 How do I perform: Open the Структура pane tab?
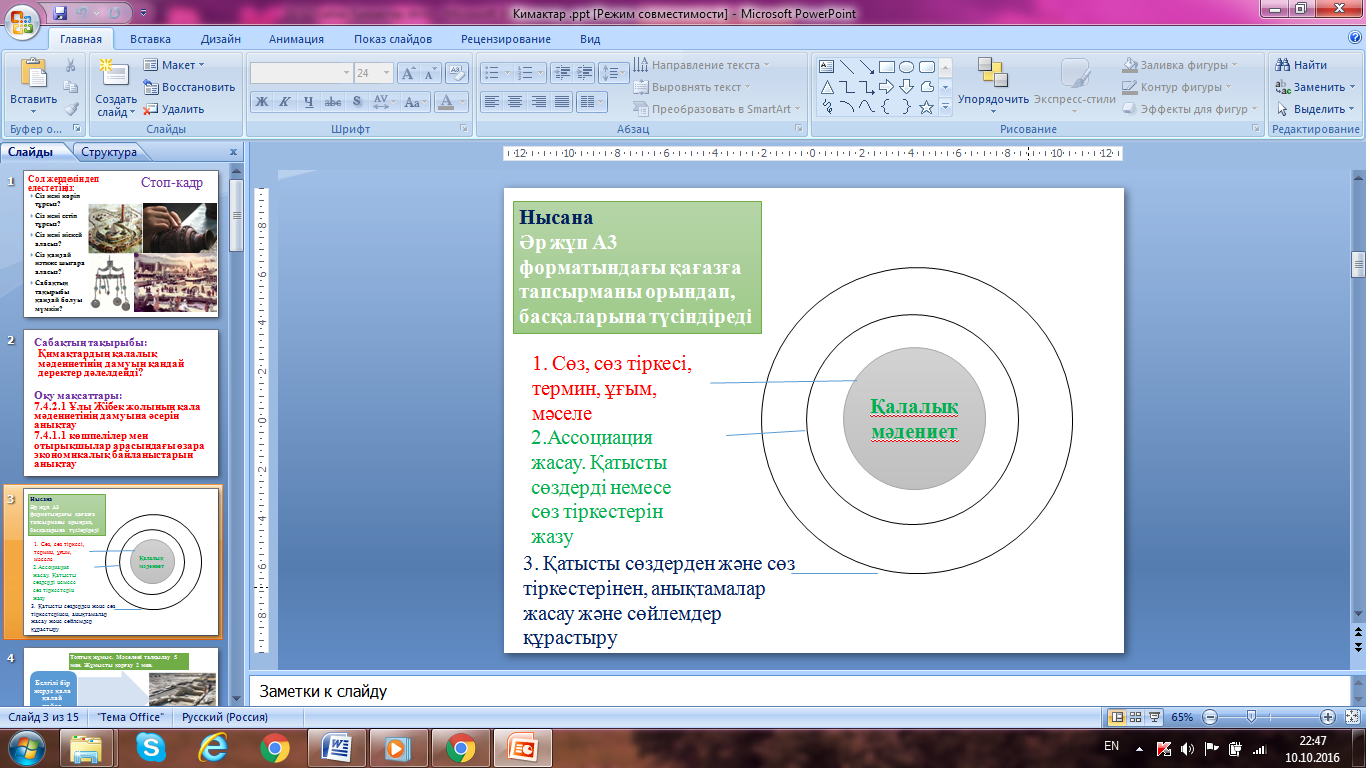coord(109,152)
